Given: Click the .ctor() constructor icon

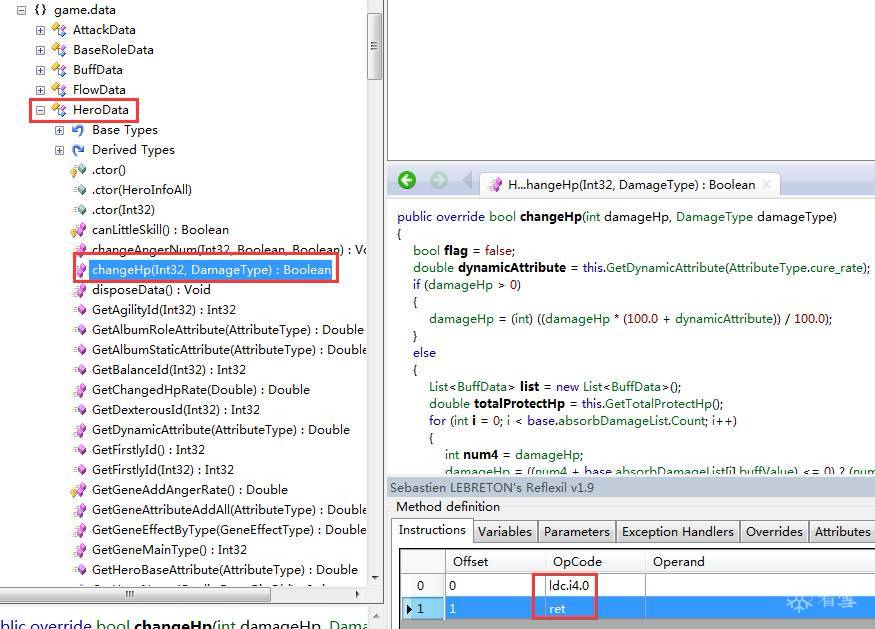Looking at the screenshot, I should pyautogui.click(x=79, y=170).
